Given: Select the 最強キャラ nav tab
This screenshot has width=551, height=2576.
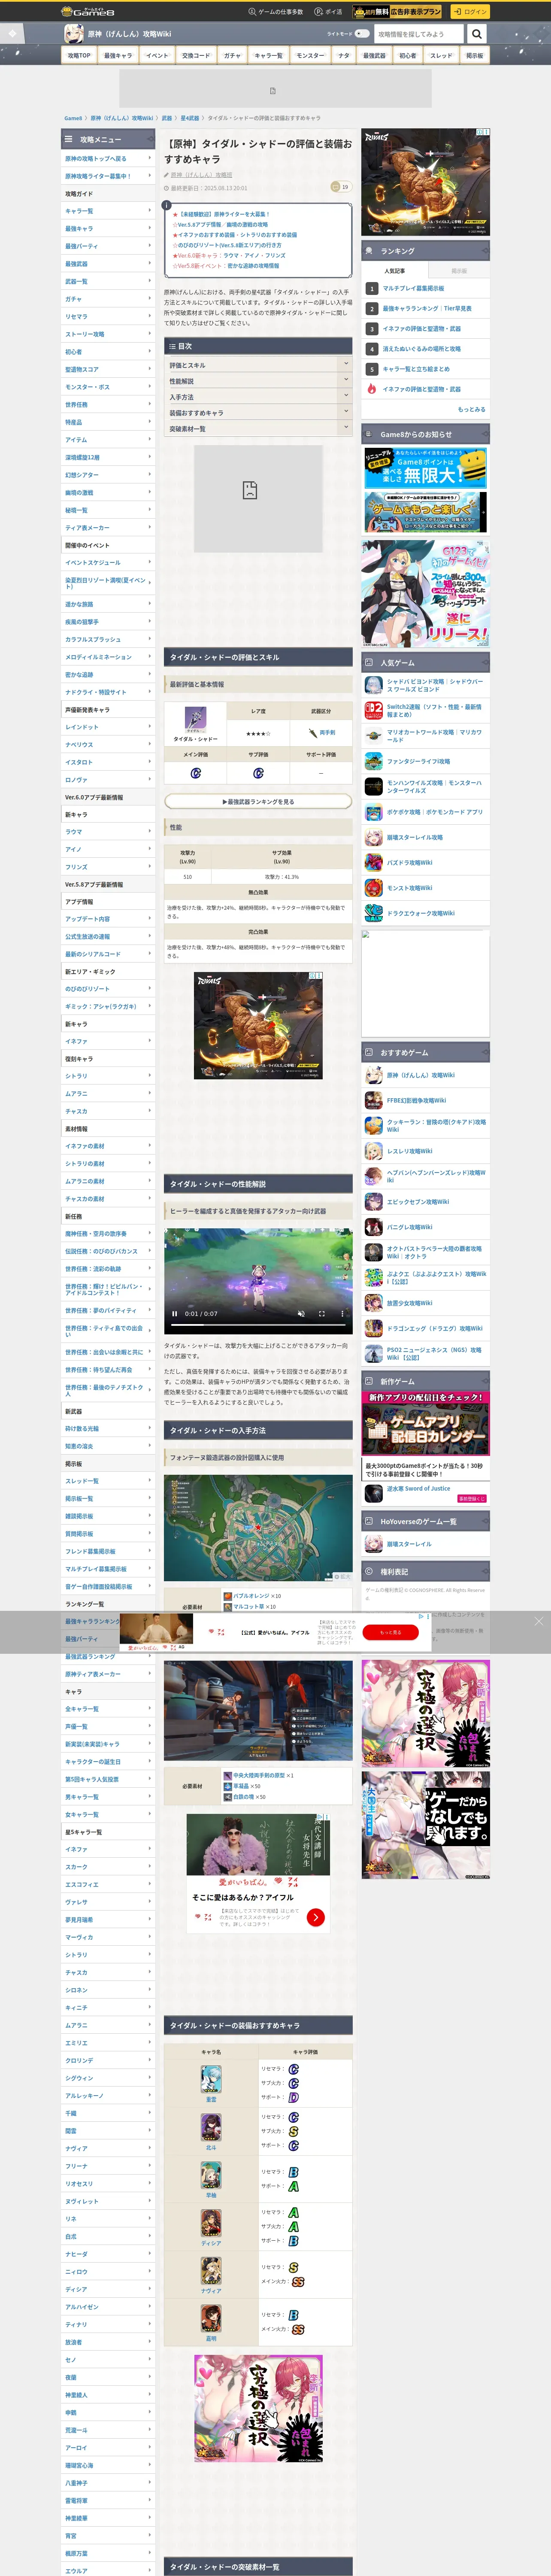Looking at the screenshot, I should 117,56.
